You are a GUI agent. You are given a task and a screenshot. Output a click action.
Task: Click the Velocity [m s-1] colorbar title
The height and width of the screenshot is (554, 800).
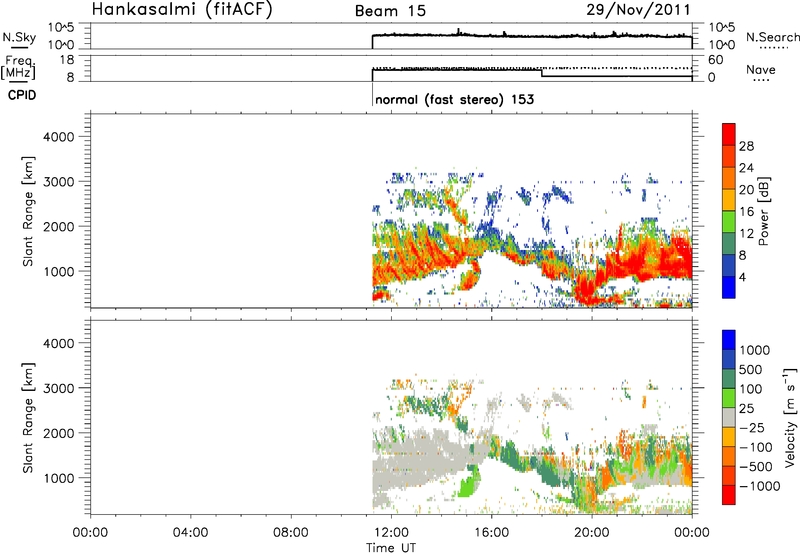point(790,417)
